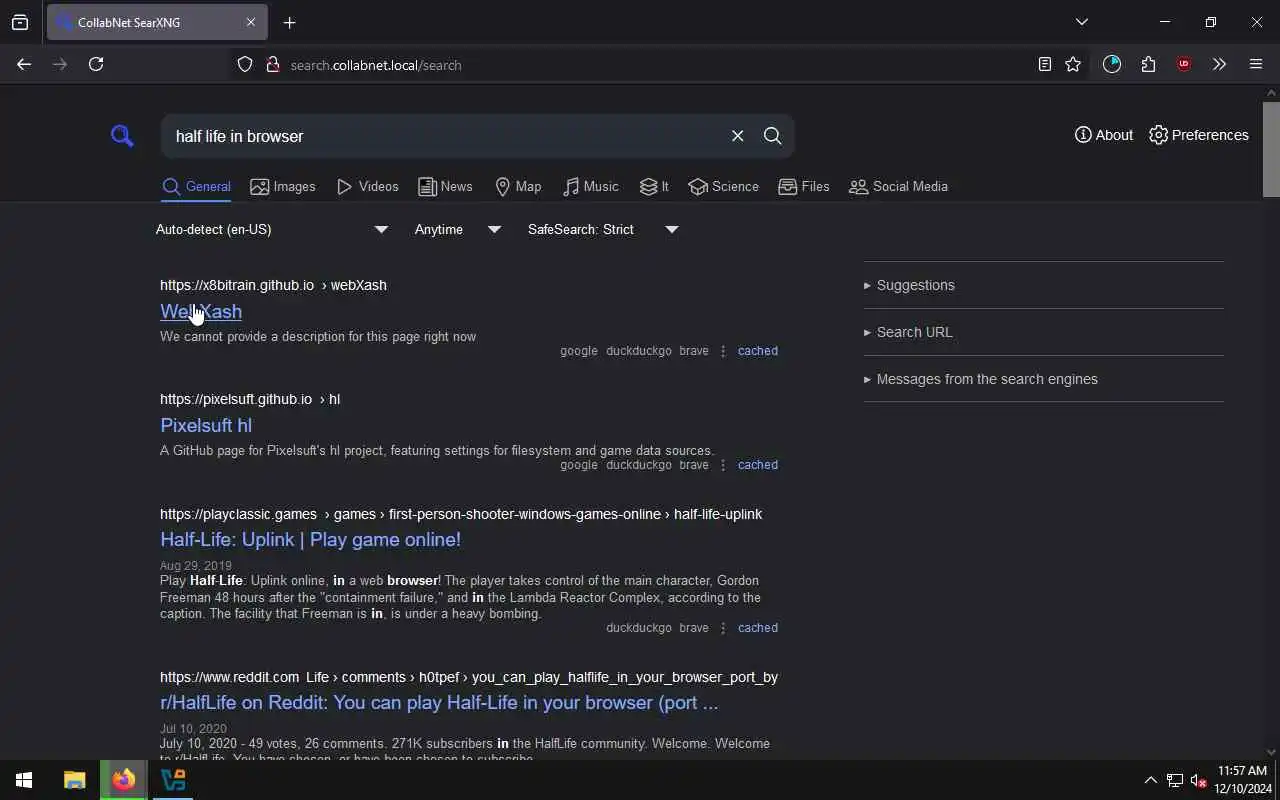This screenshot has width=1280, height=800.
Task: Go back with the browser back arrow
Action: click(x=24, y=64)
